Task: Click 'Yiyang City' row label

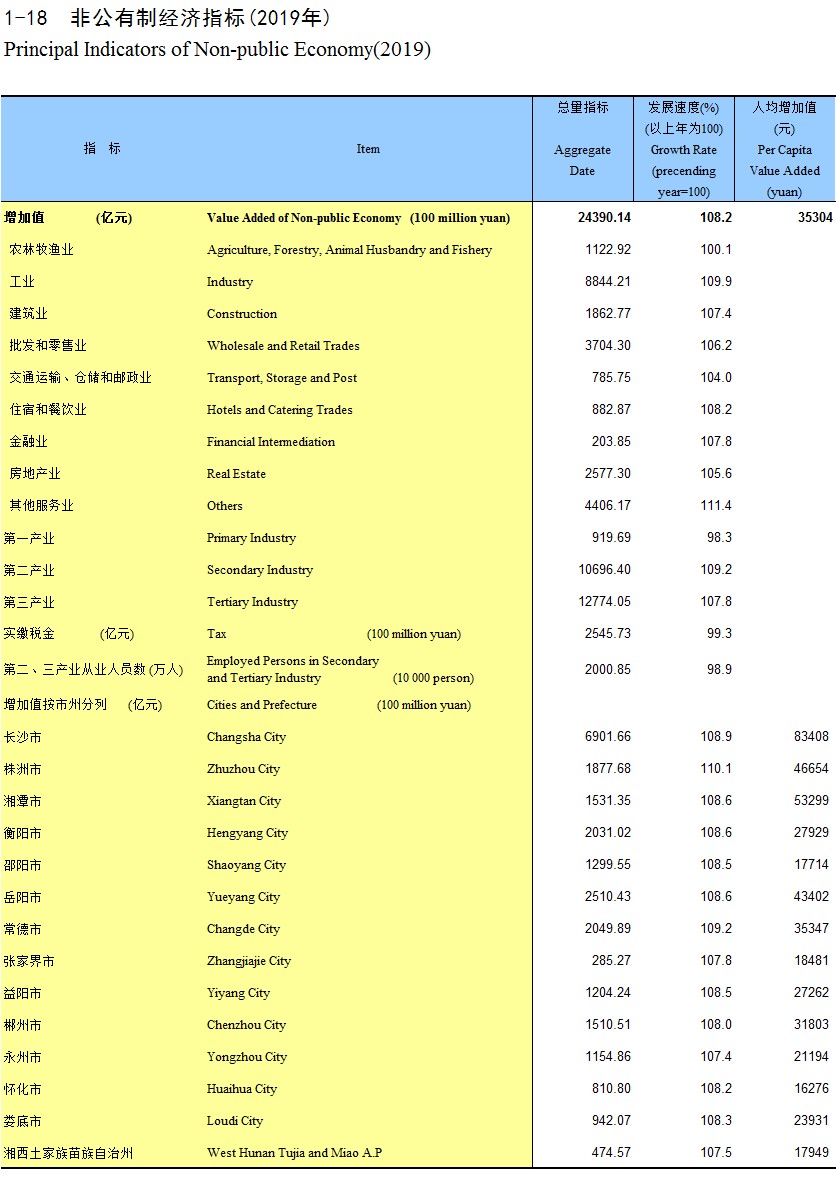Action: pos(238,993)
